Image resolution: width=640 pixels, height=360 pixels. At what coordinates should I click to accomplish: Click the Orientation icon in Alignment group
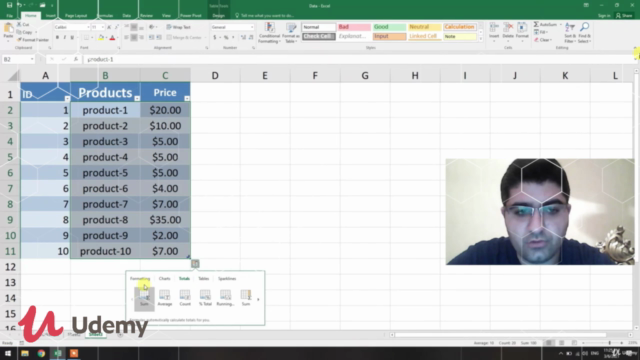point(152,27)
